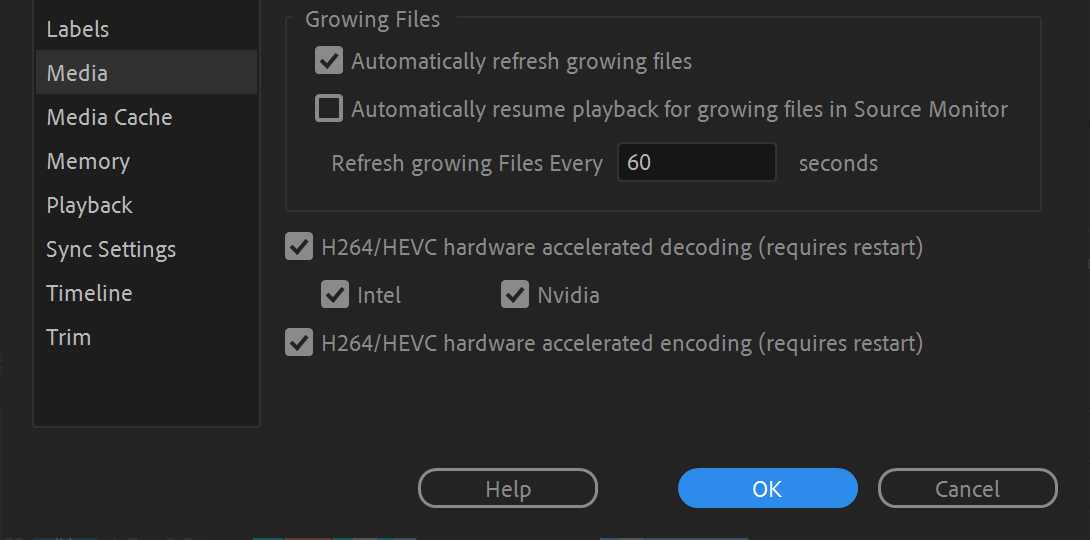Uncheck the Nvidia decoding checkbox
Screen dimensions: 1090x540
[x=515, y=294]
